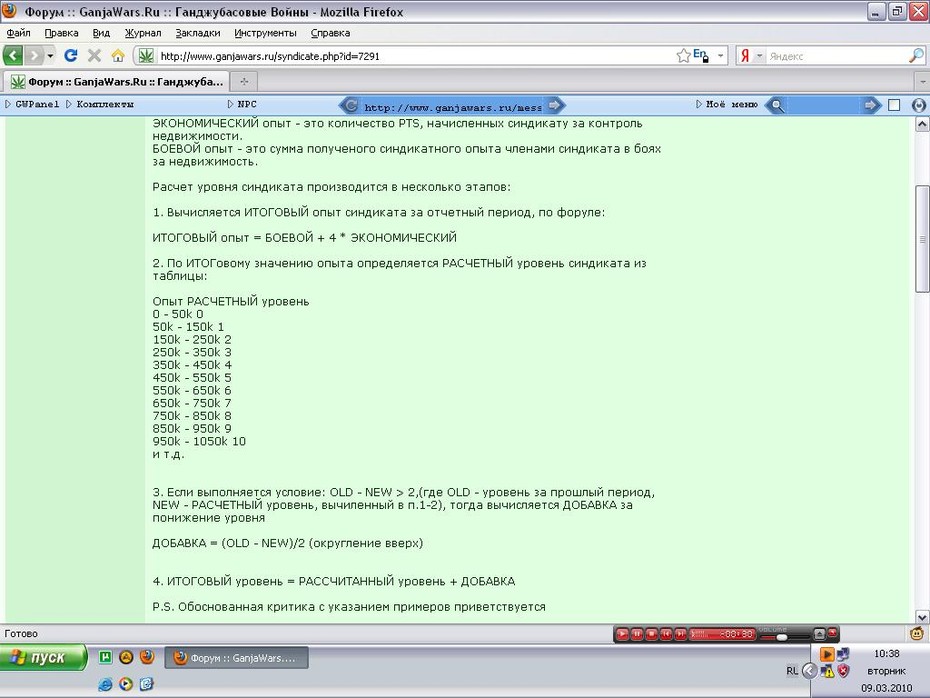Go to the Home page icon
Viewport: 930px width, 698px height.
coord(117,56)
